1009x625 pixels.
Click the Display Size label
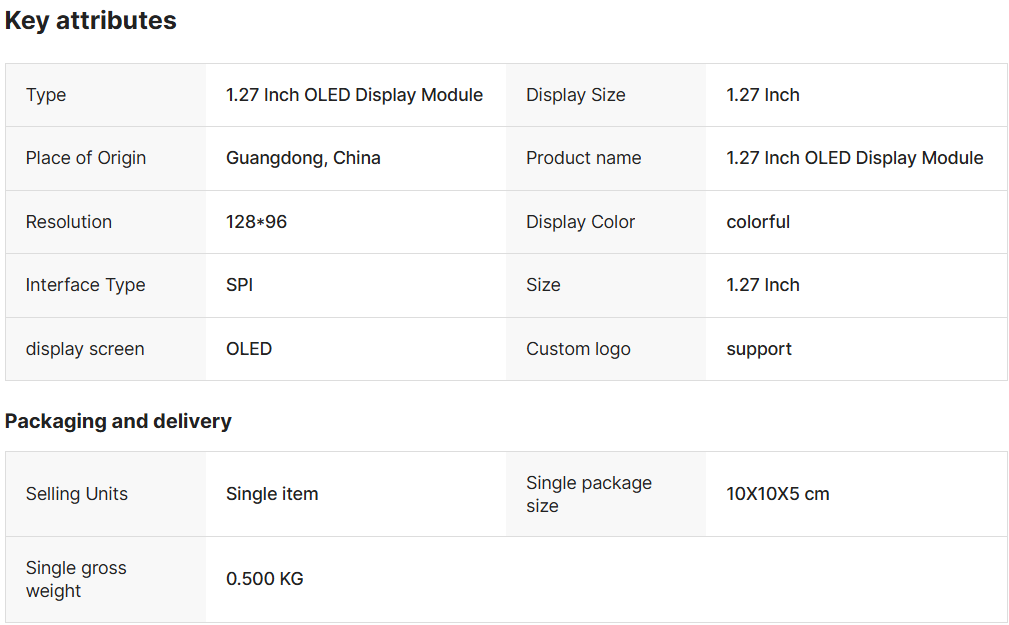576,95
